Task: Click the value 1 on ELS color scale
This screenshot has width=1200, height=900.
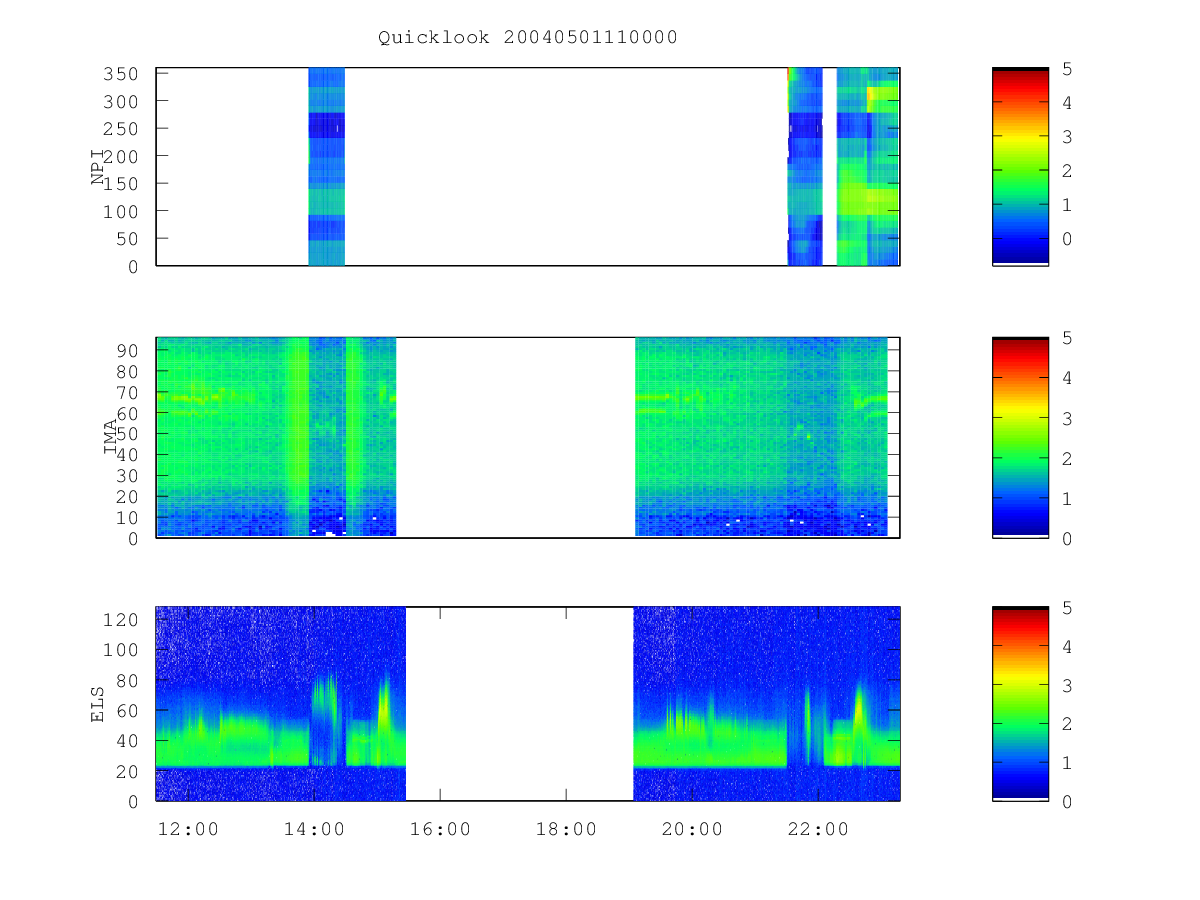Action: (x=1068, y=763)
